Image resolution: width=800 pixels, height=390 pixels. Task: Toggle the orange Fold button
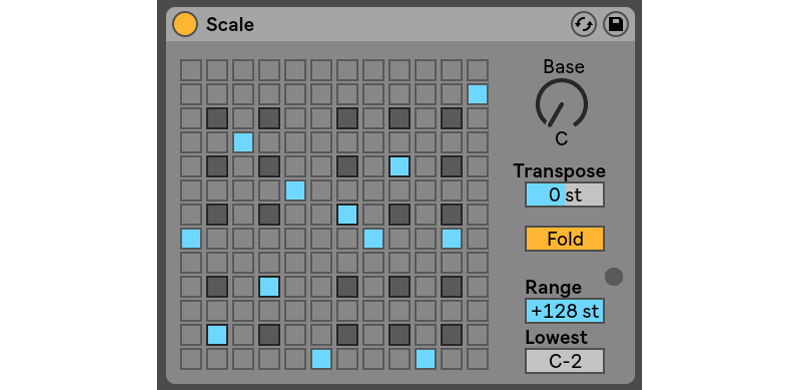(565, 238)
